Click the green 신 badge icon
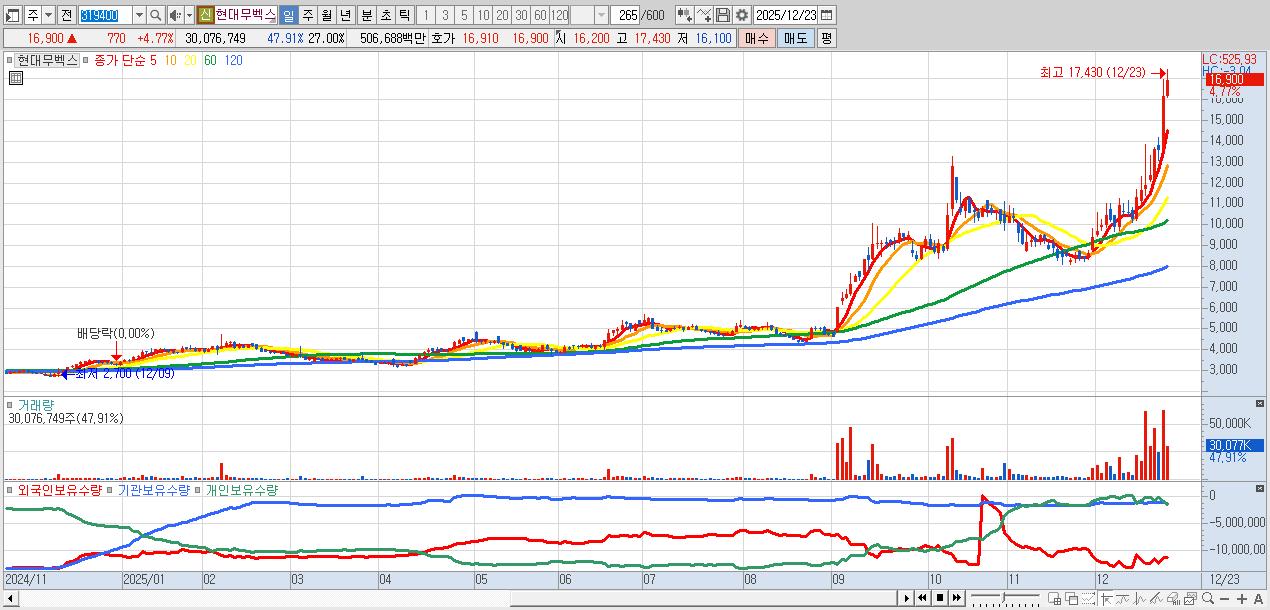The image size is (1270, 610). 205,15
